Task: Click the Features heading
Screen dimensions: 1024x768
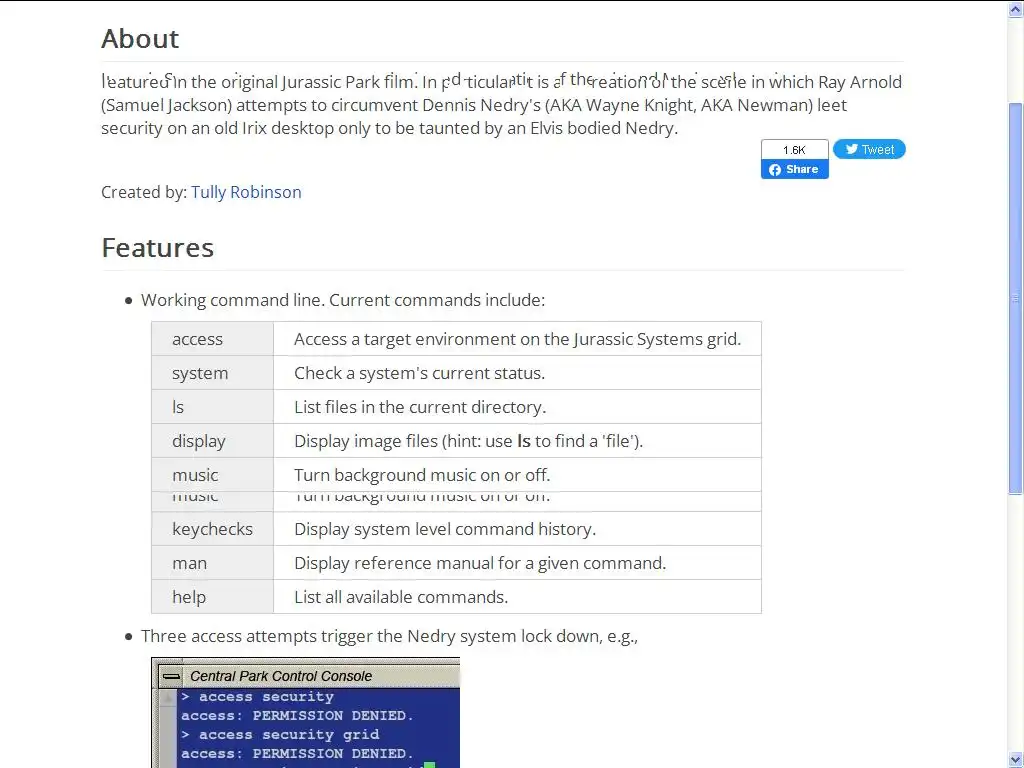Action: [x=157, y=248]
